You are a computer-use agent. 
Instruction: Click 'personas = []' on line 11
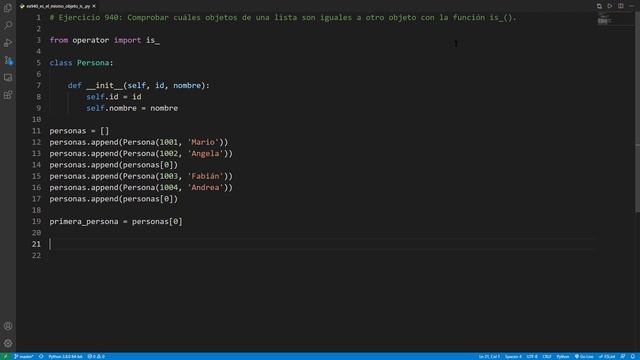(79, 131)
